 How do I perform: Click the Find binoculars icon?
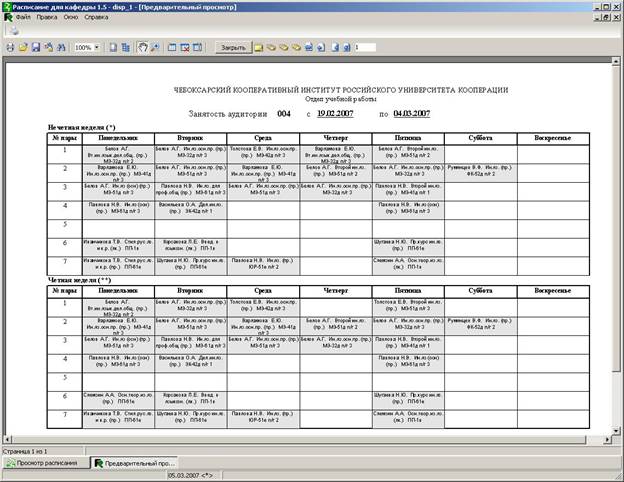59,47
